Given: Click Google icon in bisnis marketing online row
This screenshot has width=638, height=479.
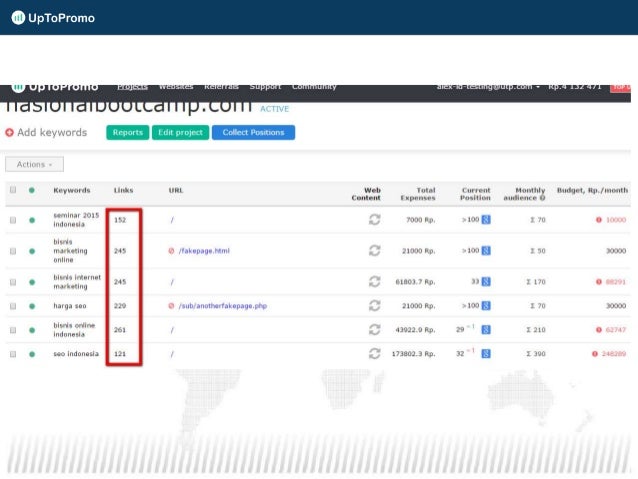Looking at the screenshot, I should pos(486,251).
